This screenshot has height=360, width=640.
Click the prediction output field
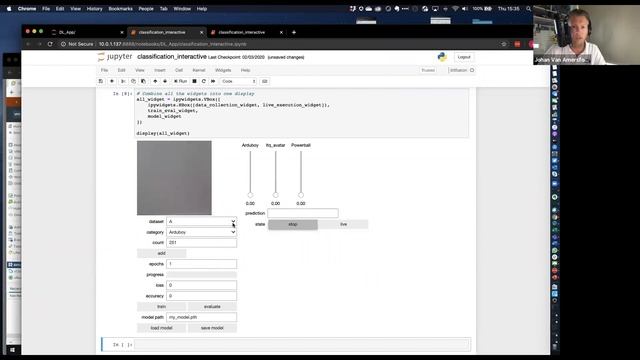pyautogui.click(x=303, y=213)
